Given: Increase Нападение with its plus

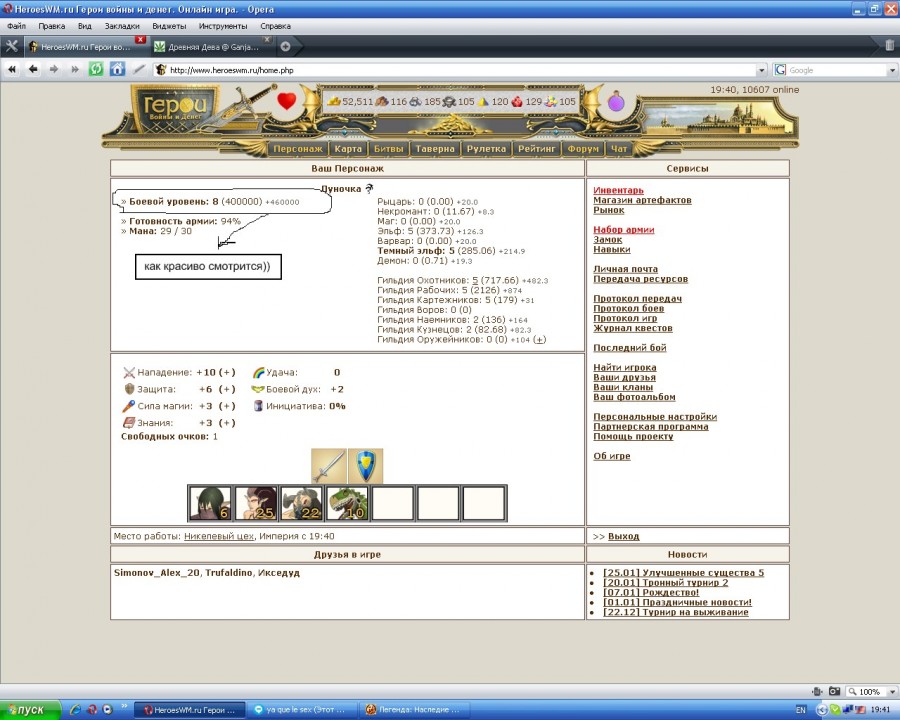Looking at the screenshot, I should (x=227, y=372).
